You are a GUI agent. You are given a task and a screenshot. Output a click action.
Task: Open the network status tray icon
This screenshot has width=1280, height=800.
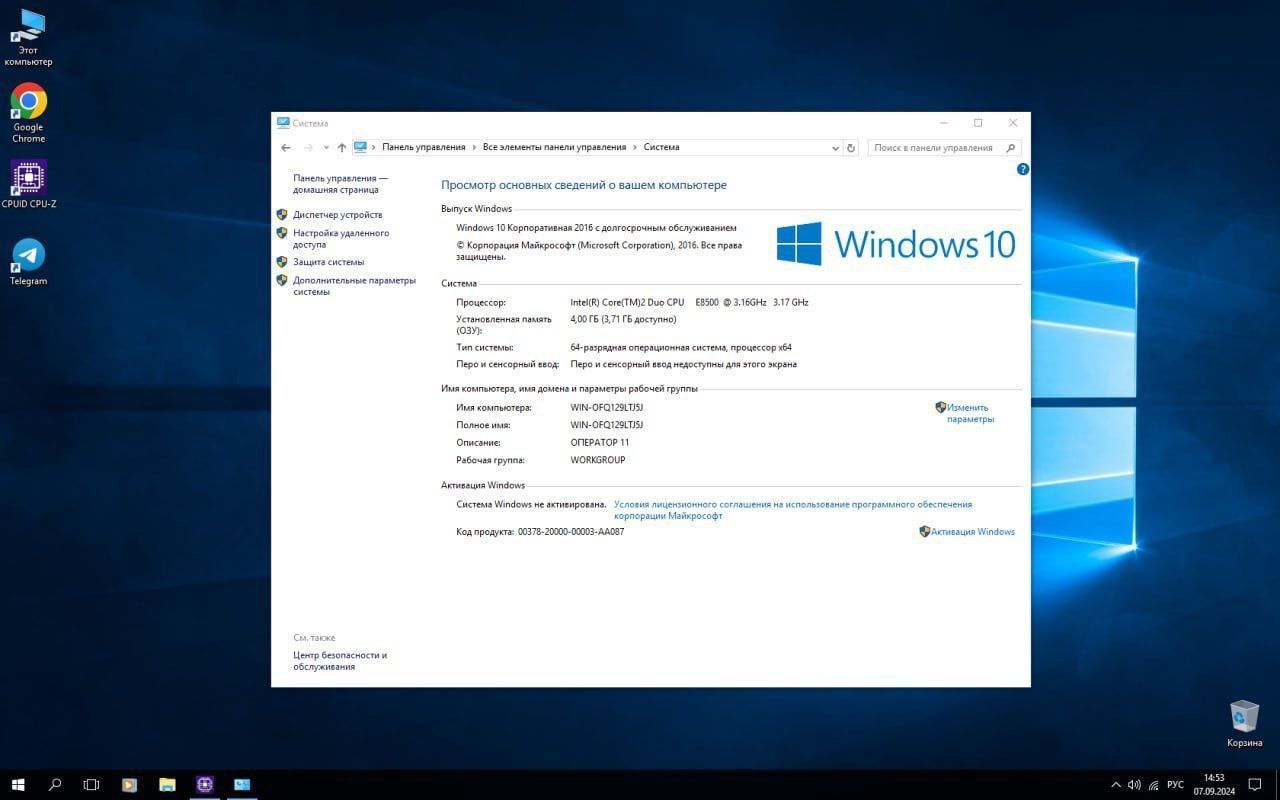1153,785
